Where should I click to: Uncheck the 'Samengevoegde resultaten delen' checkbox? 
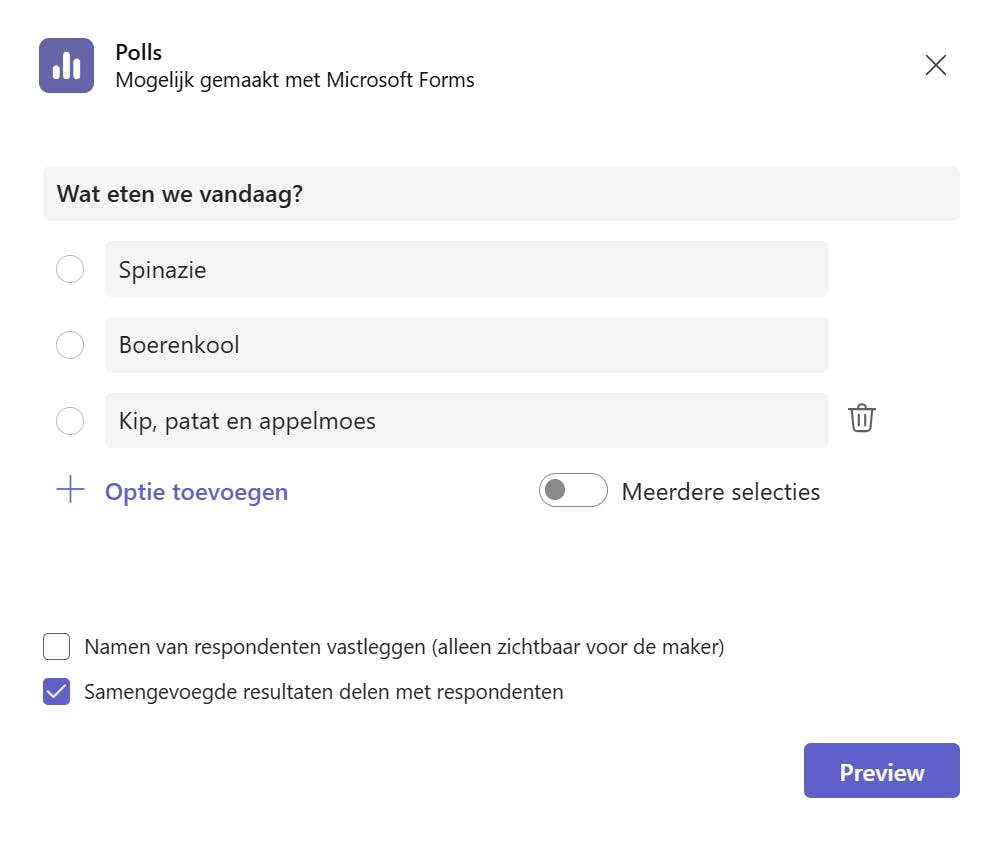click(x=57, y=692)
